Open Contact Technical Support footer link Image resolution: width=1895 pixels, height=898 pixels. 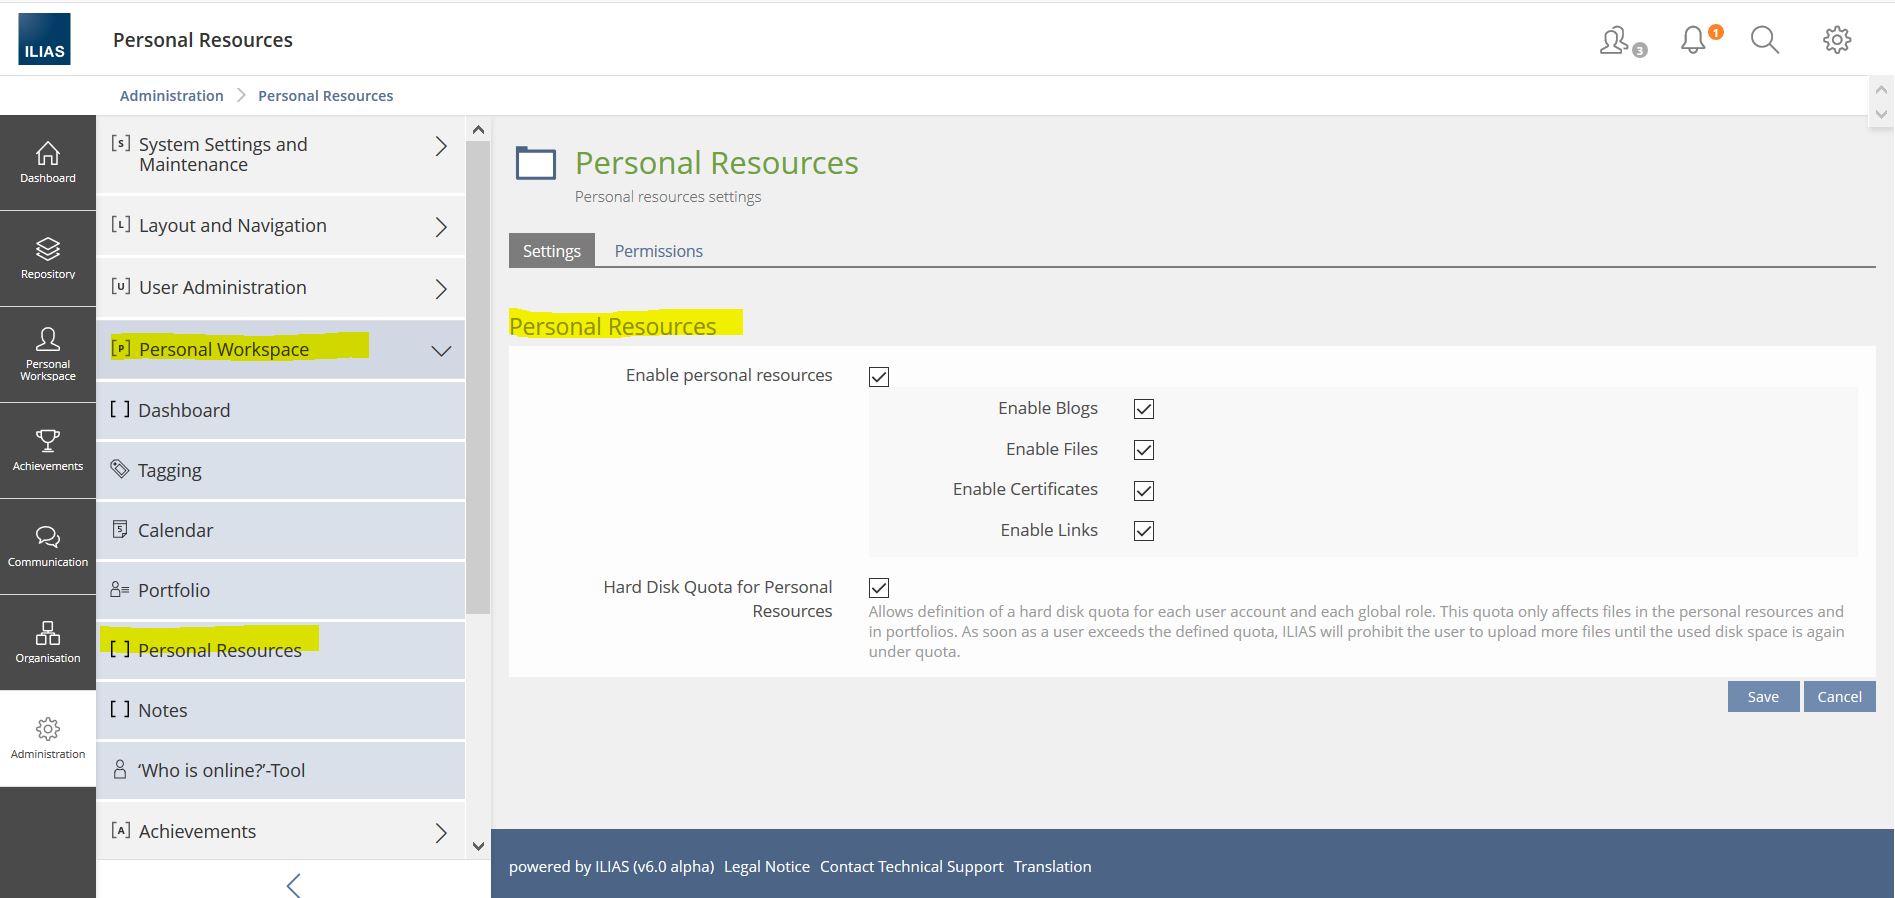point(911,866)
